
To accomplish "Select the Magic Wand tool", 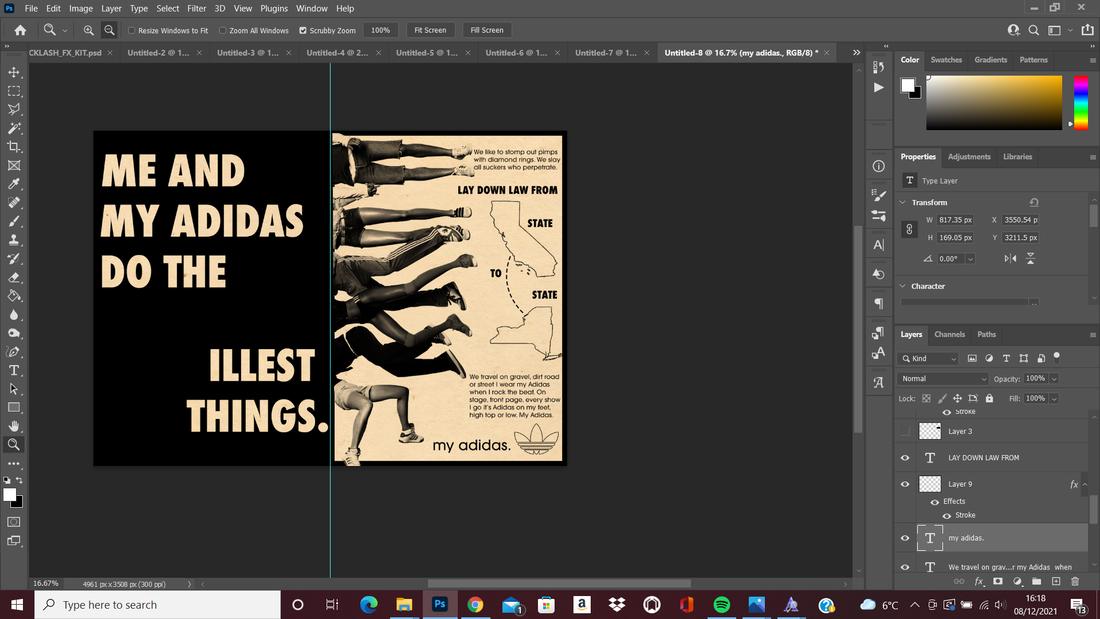I will click(14, 128).
